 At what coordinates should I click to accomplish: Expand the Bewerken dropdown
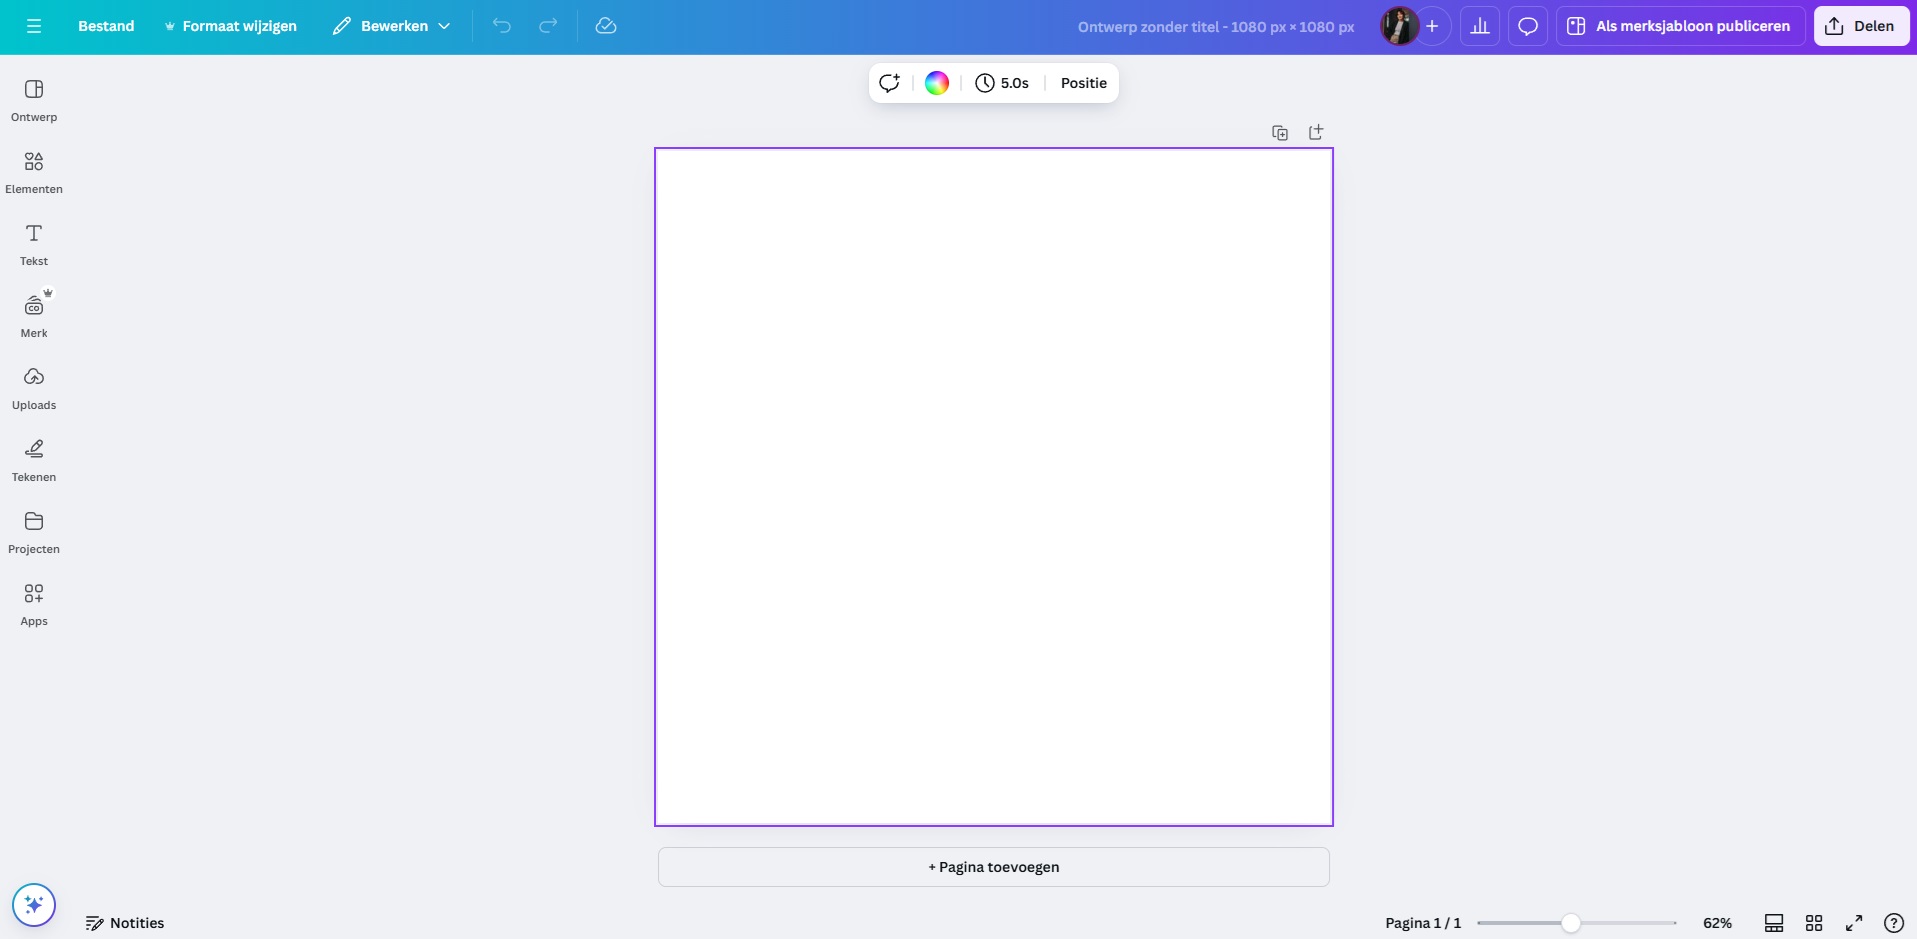point(392,26)
